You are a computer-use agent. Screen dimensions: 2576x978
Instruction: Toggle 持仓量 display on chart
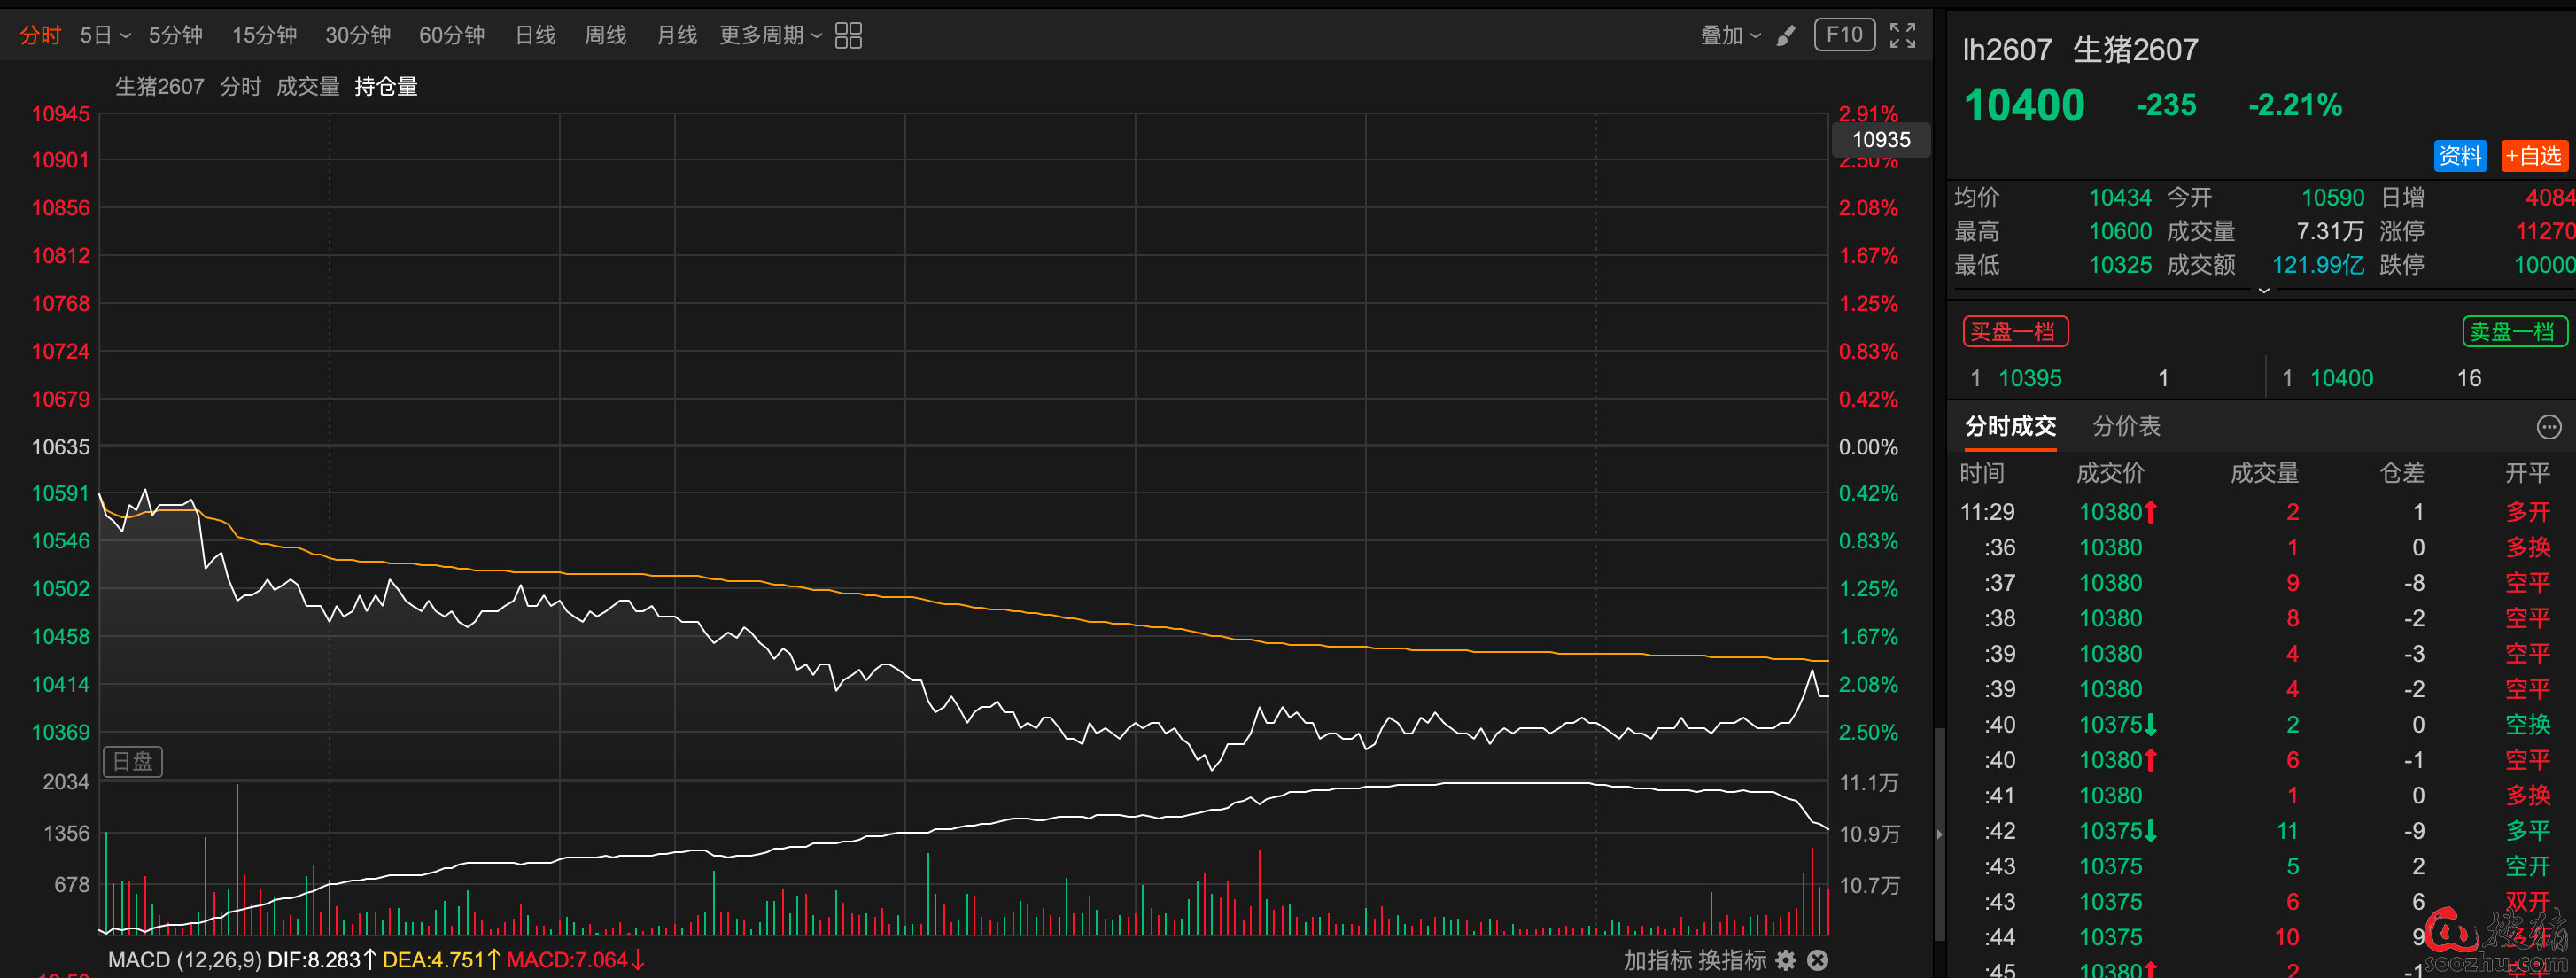(386, 87)
